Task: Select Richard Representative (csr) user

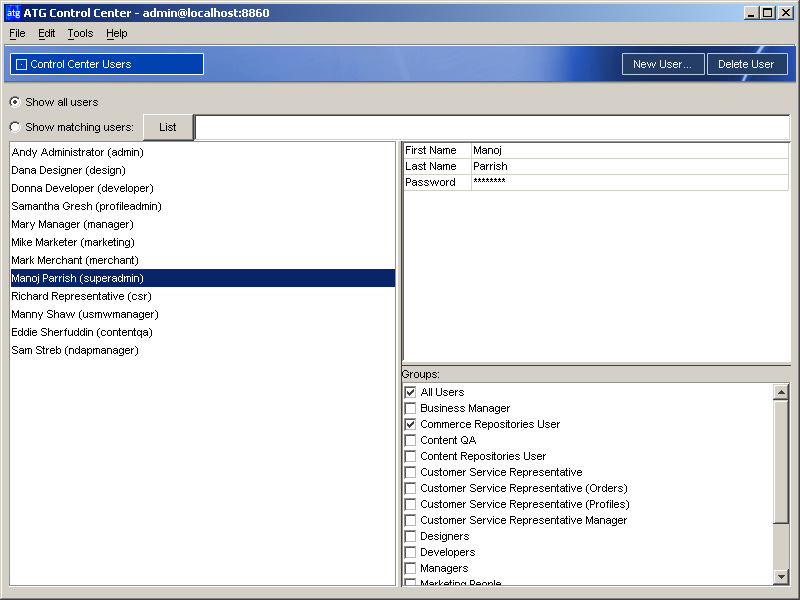Action: click(x=203, y=296)
